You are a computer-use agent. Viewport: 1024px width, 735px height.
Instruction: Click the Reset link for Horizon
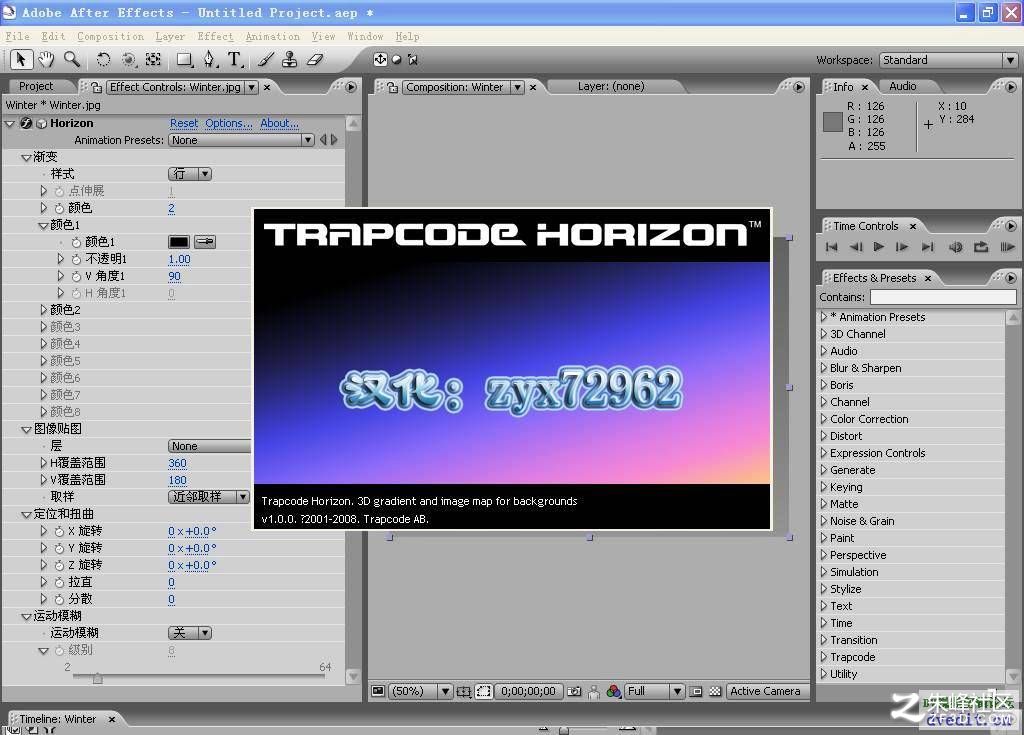pos(184,123)
